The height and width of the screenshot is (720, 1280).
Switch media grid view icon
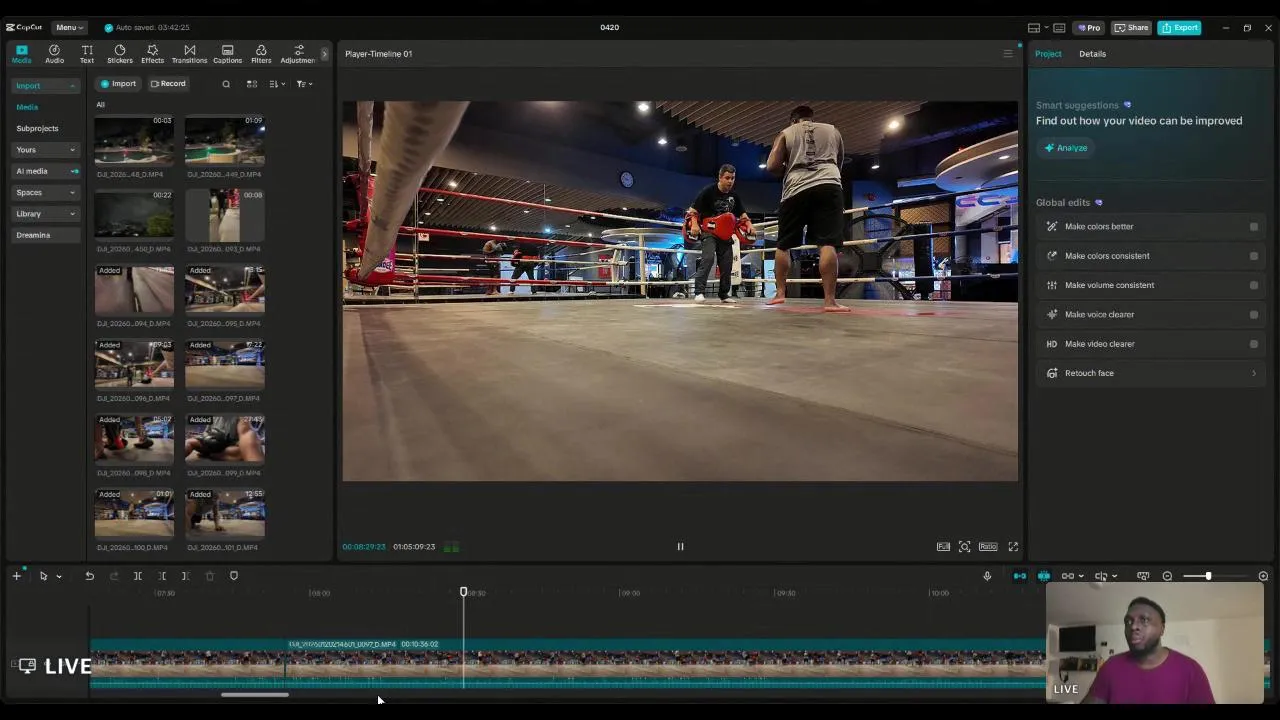coord(252,84)
